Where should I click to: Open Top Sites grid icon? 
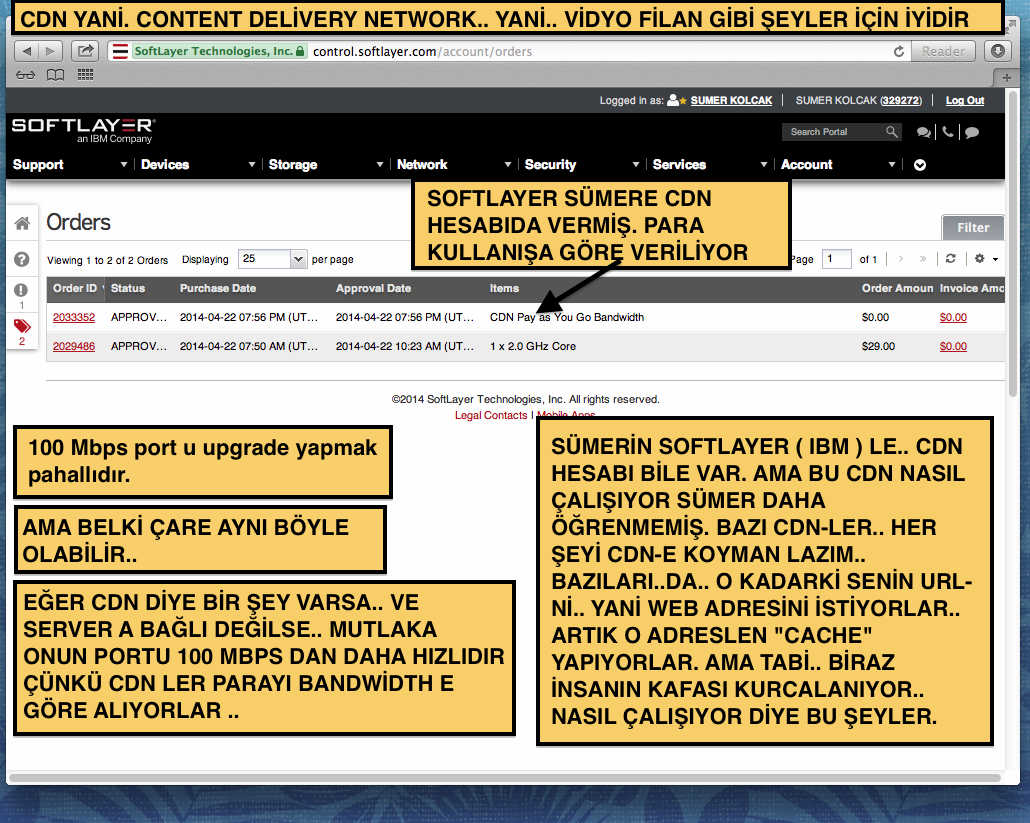tap(85, 75)
